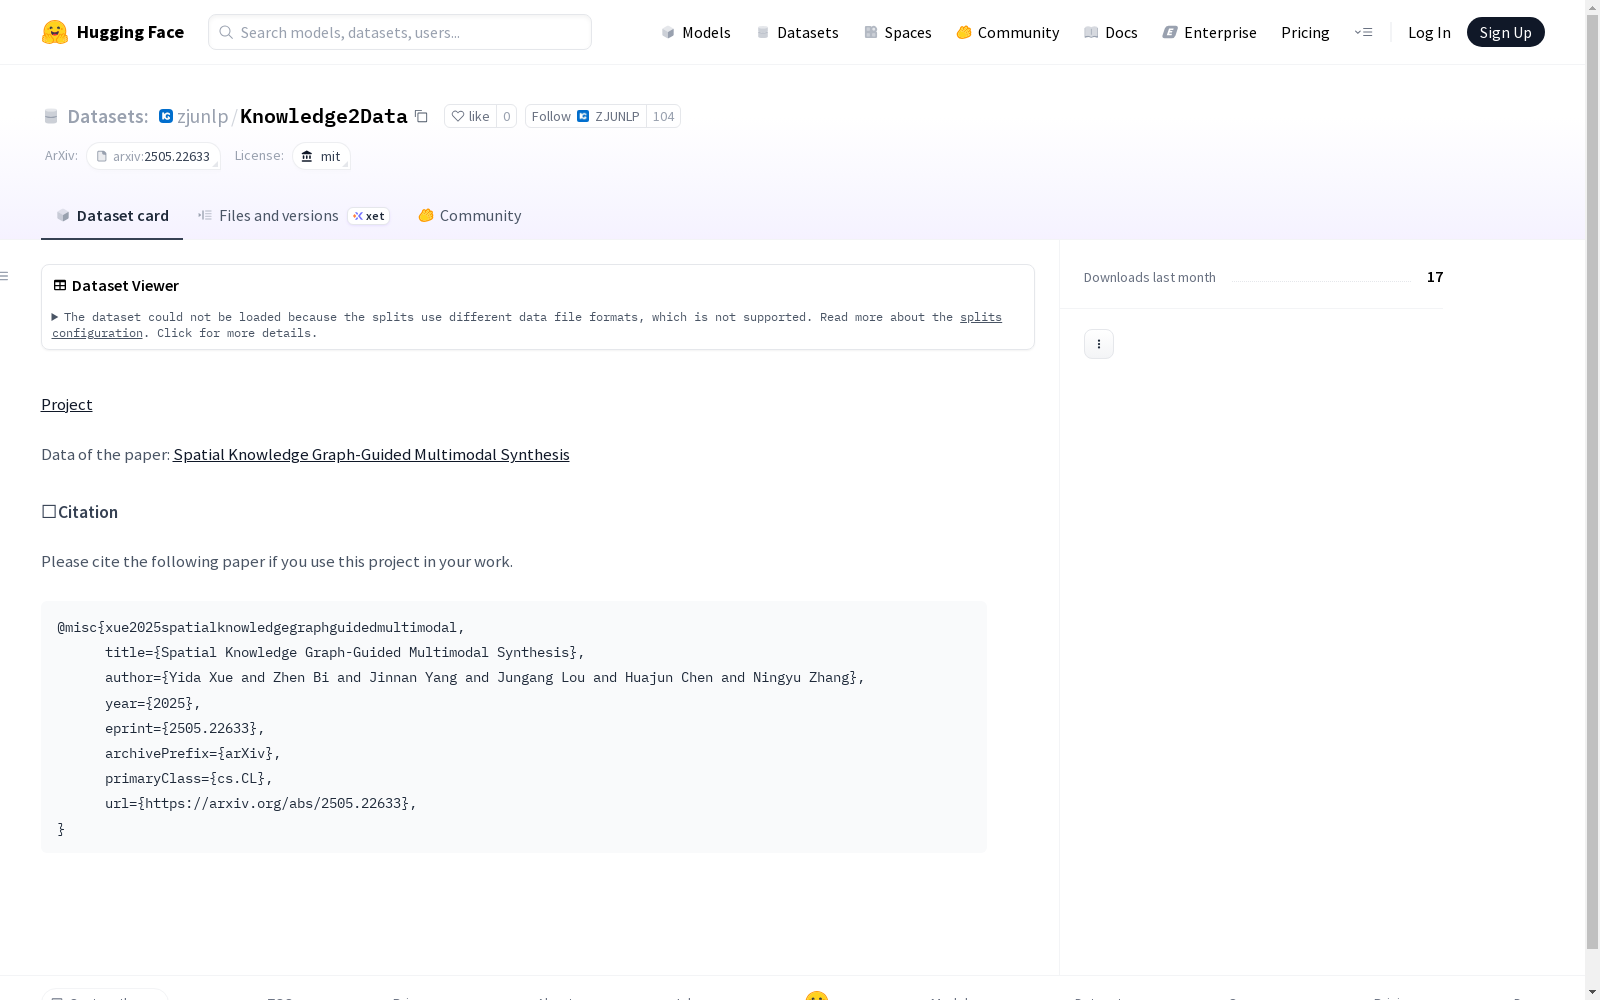Click the Citation heading
The height and width of the screenshot is (1000, 1600).
click(x=80, y=512)
